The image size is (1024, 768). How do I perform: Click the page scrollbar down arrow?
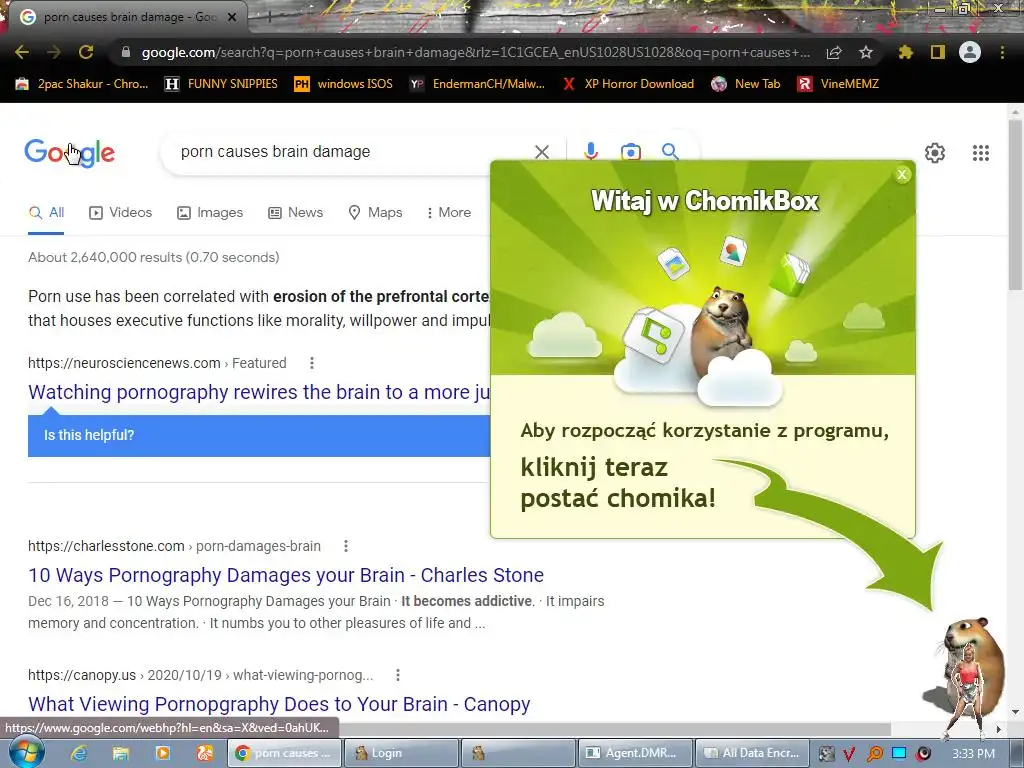click(1015, 712)
